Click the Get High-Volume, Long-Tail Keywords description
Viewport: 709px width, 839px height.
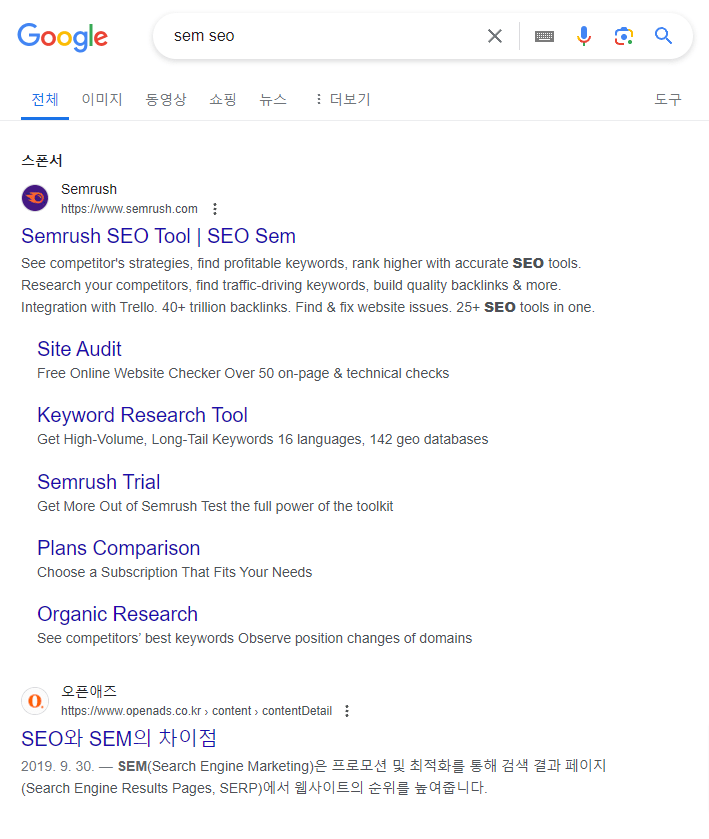(x=263, y=439)
